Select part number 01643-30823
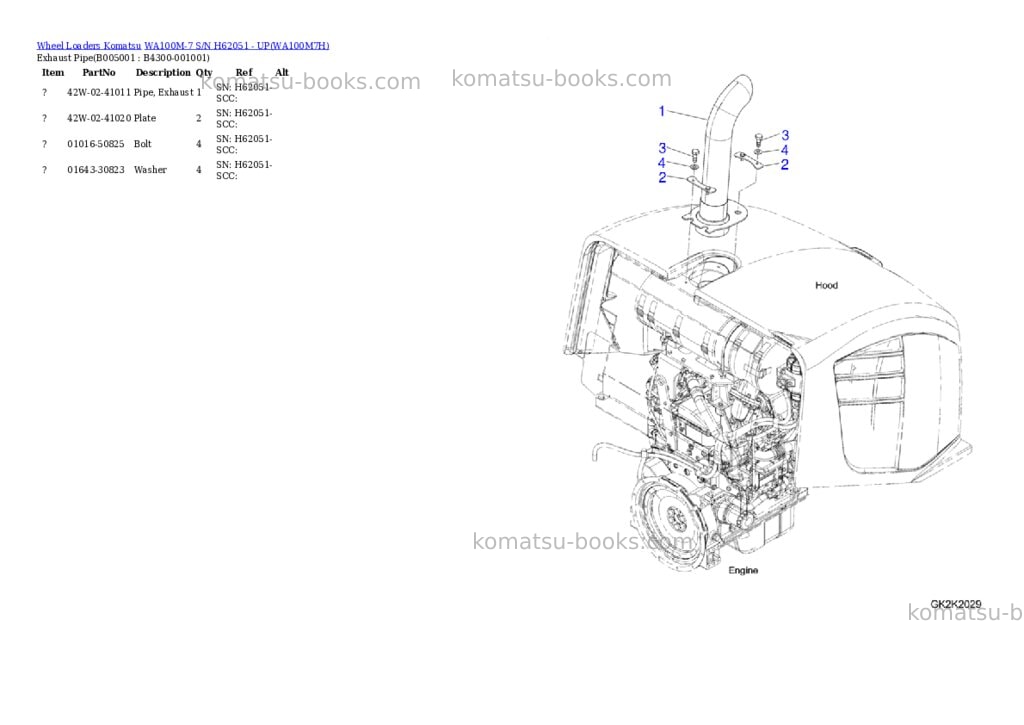Image resolution: width=1024 pixels, height=725 pixels. tap(95, 170)
